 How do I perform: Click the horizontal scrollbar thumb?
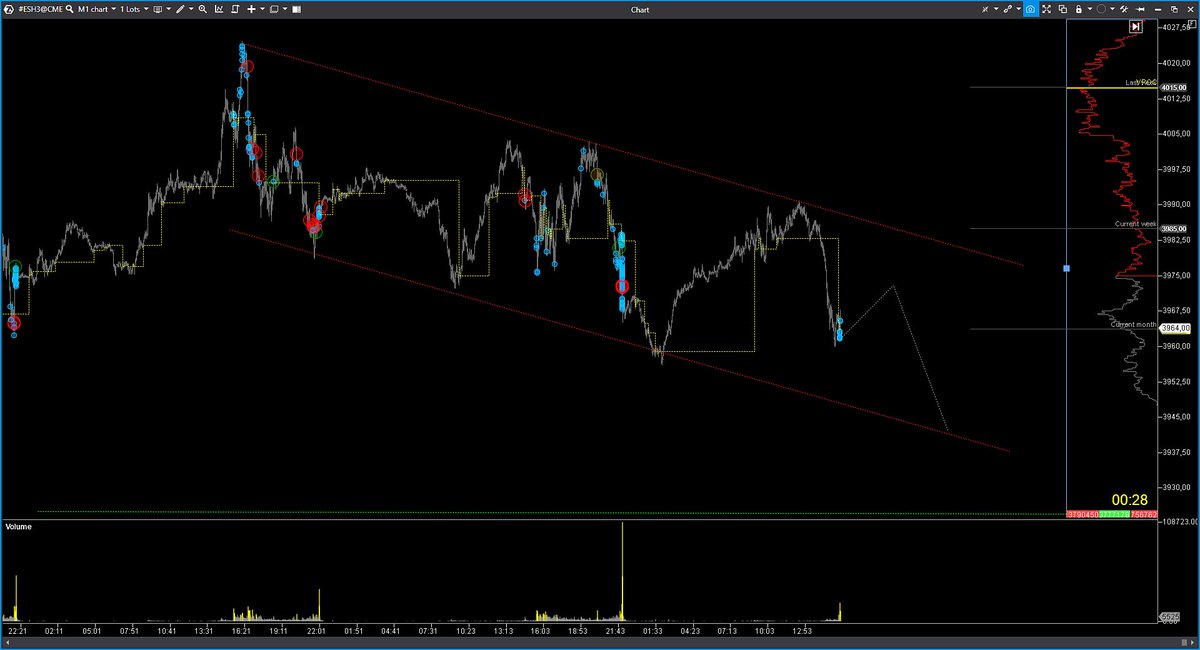pos(1184,642)
